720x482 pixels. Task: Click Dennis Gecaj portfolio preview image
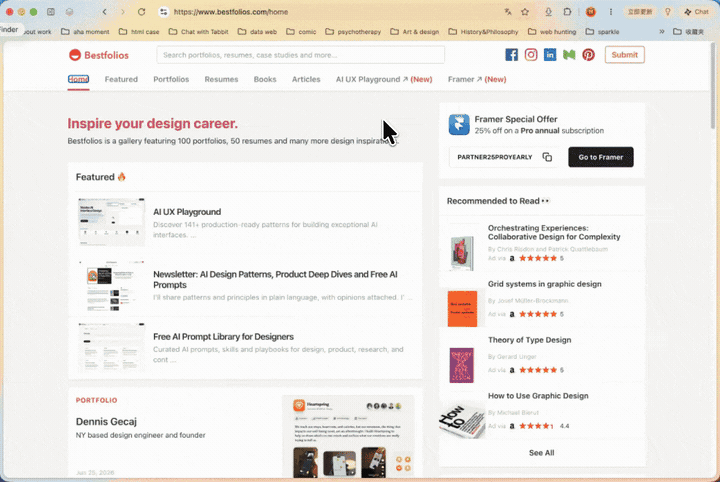[x=348, y=437]
